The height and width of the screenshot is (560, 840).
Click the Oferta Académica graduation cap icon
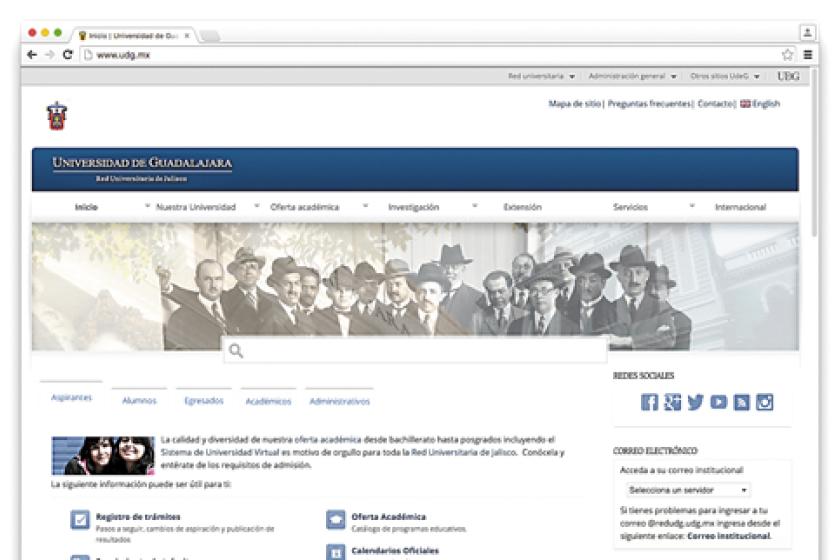point(335,519)
